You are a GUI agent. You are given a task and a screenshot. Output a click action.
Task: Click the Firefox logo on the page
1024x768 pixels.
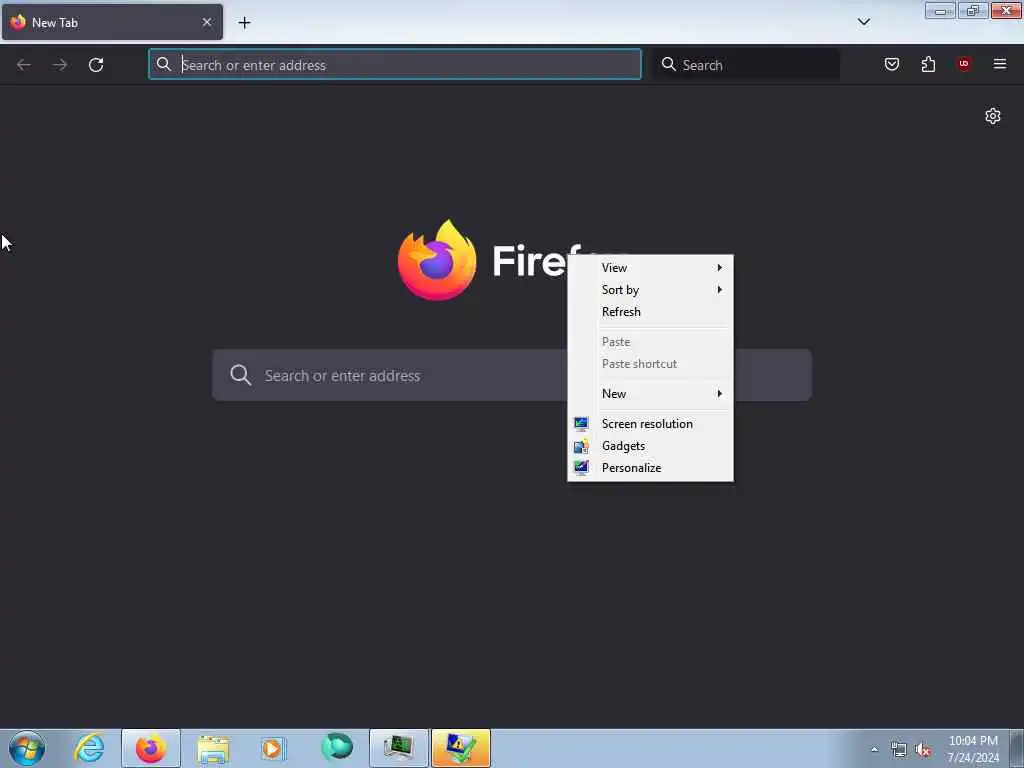coord(437,260)
